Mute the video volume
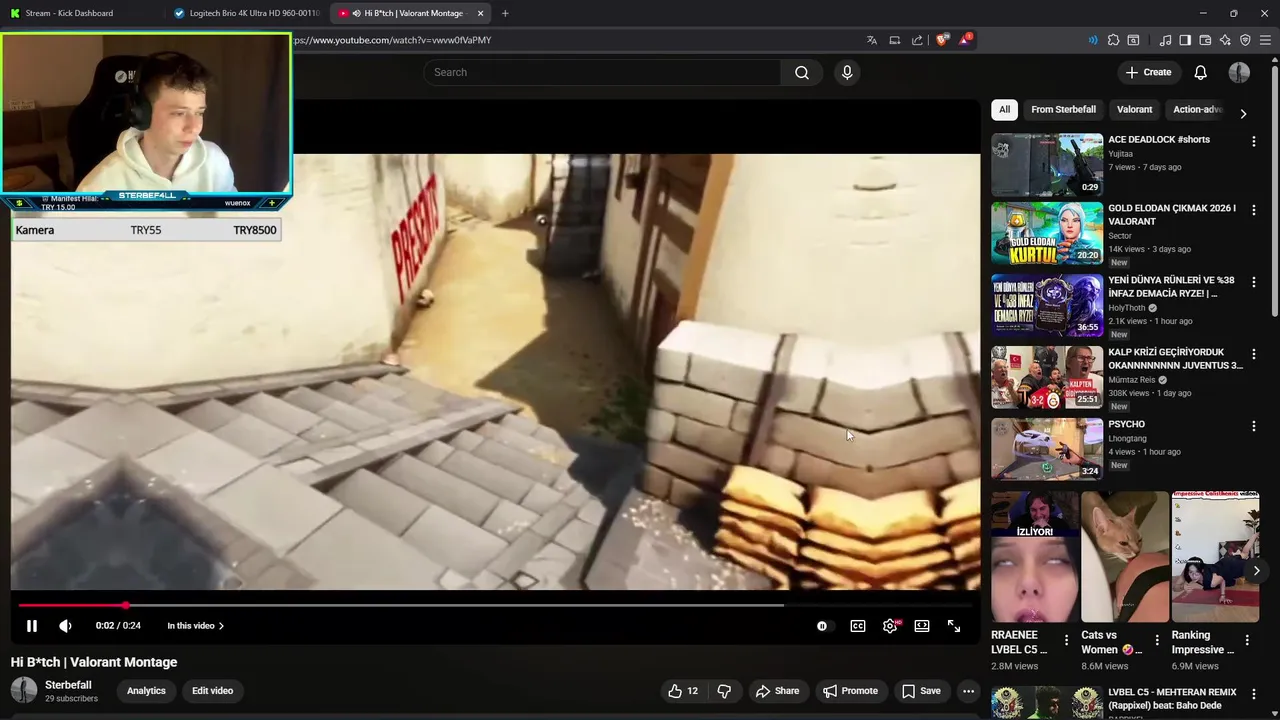1280x720 pixels. coord(65,626)
